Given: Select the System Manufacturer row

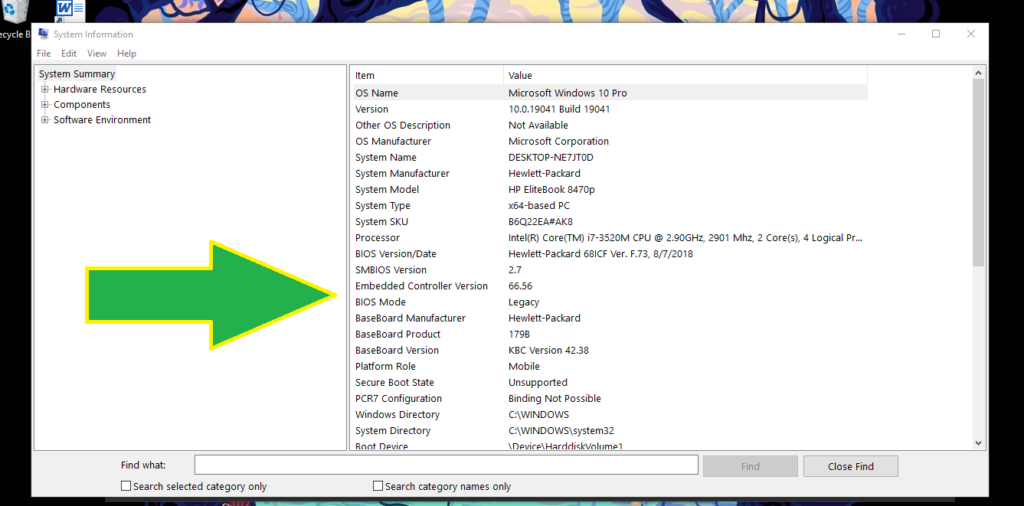Looking at the screenshot, I should coord(610,174).
